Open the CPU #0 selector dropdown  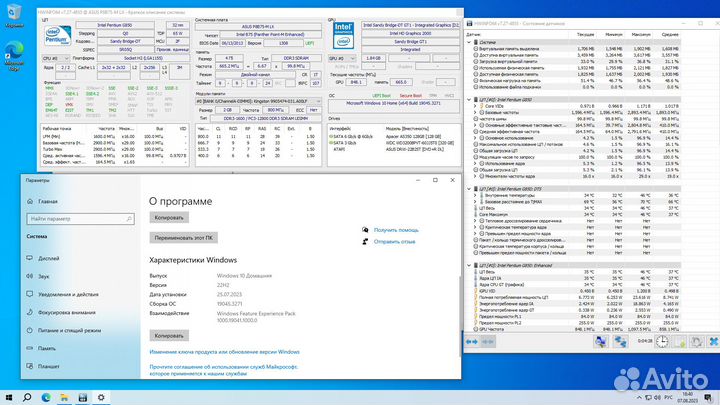click(56, 58)
